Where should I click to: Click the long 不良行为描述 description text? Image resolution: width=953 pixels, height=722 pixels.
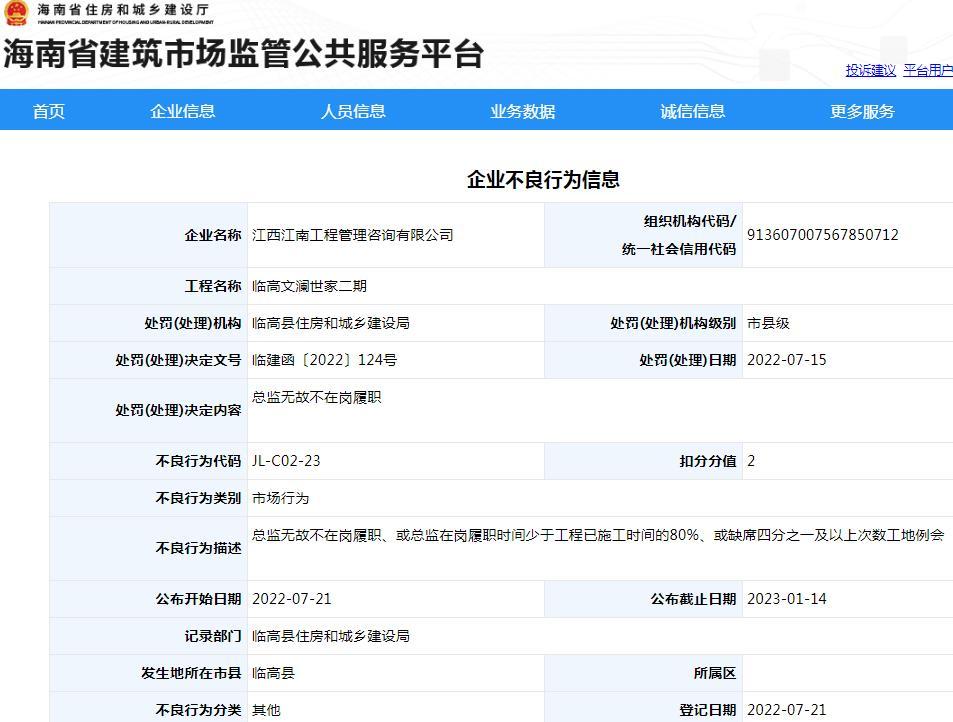coord(598,535)
